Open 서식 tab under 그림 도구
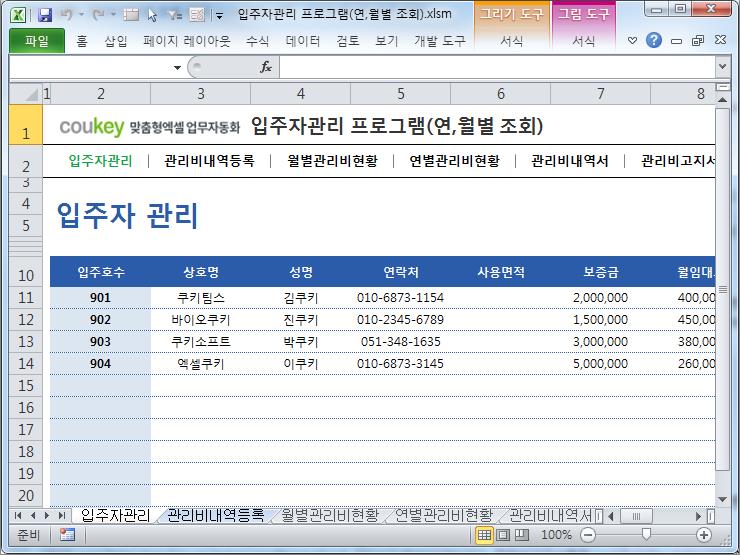The height and width of the screenshot is (555, 740). point(583,41)
